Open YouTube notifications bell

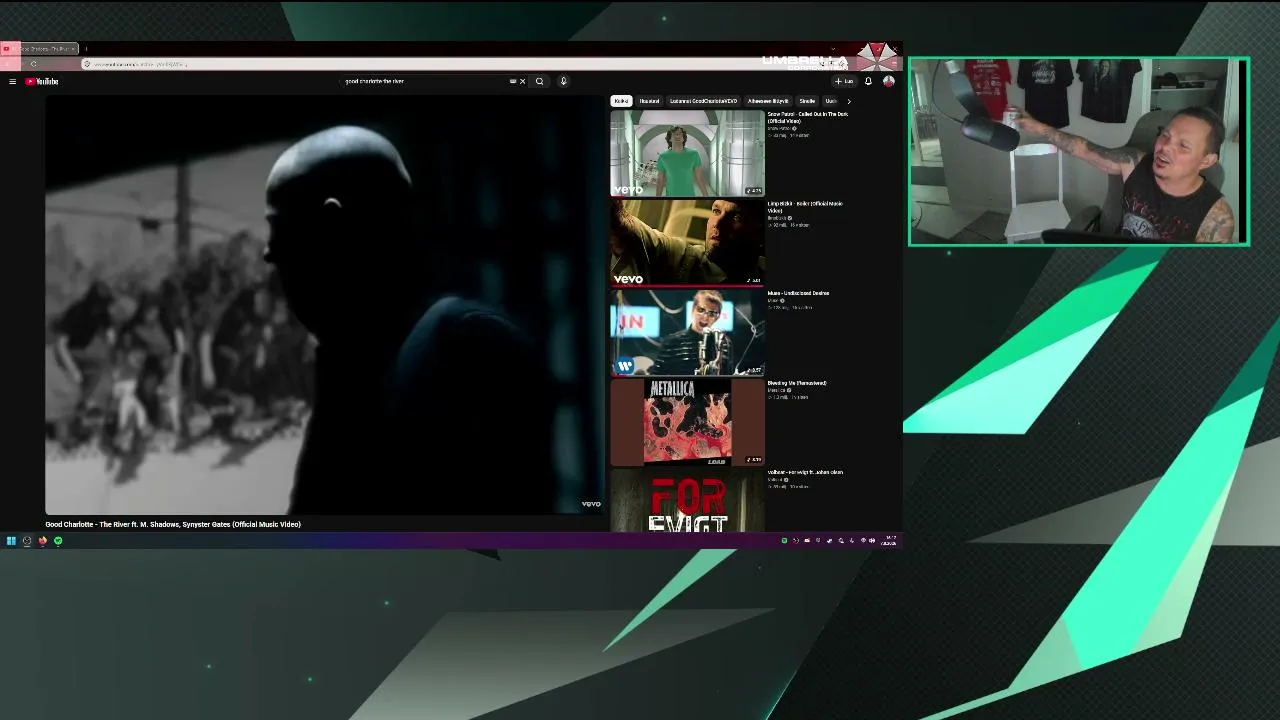[868, 81]
